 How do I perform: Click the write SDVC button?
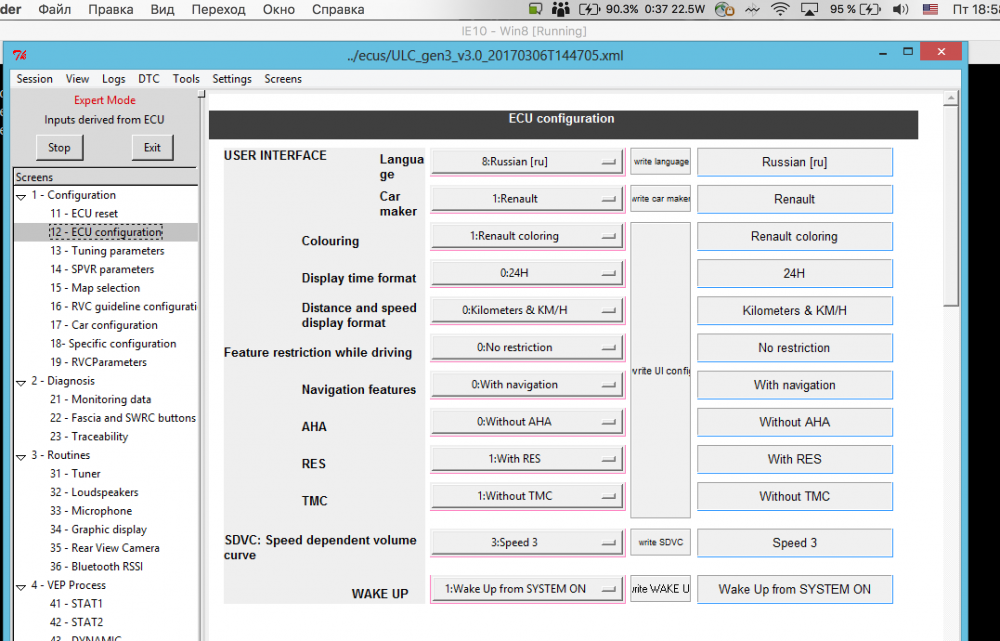click(x=661, y=542)
